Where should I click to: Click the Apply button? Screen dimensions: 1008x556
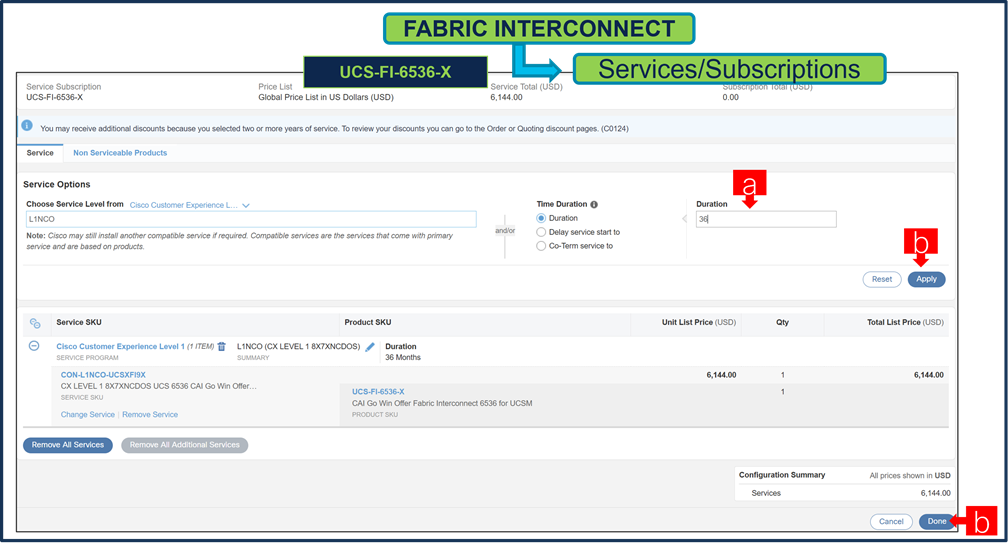[x=926, y=280]
